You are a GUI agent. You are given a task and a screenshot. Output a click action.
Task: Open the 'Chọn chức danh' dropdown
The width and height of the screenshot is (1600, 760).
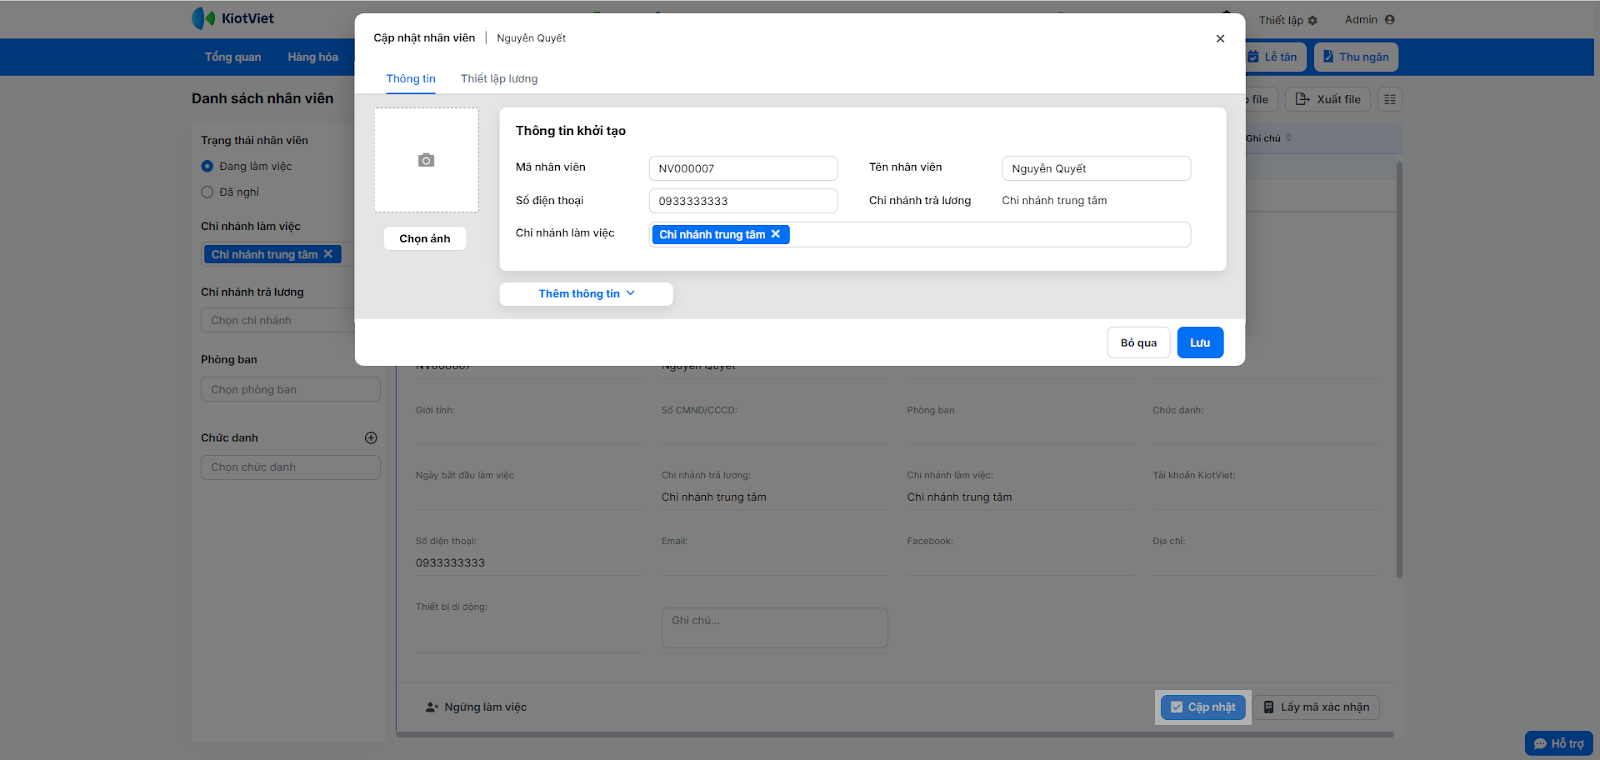pyautogui.click(x=290, y=467)
